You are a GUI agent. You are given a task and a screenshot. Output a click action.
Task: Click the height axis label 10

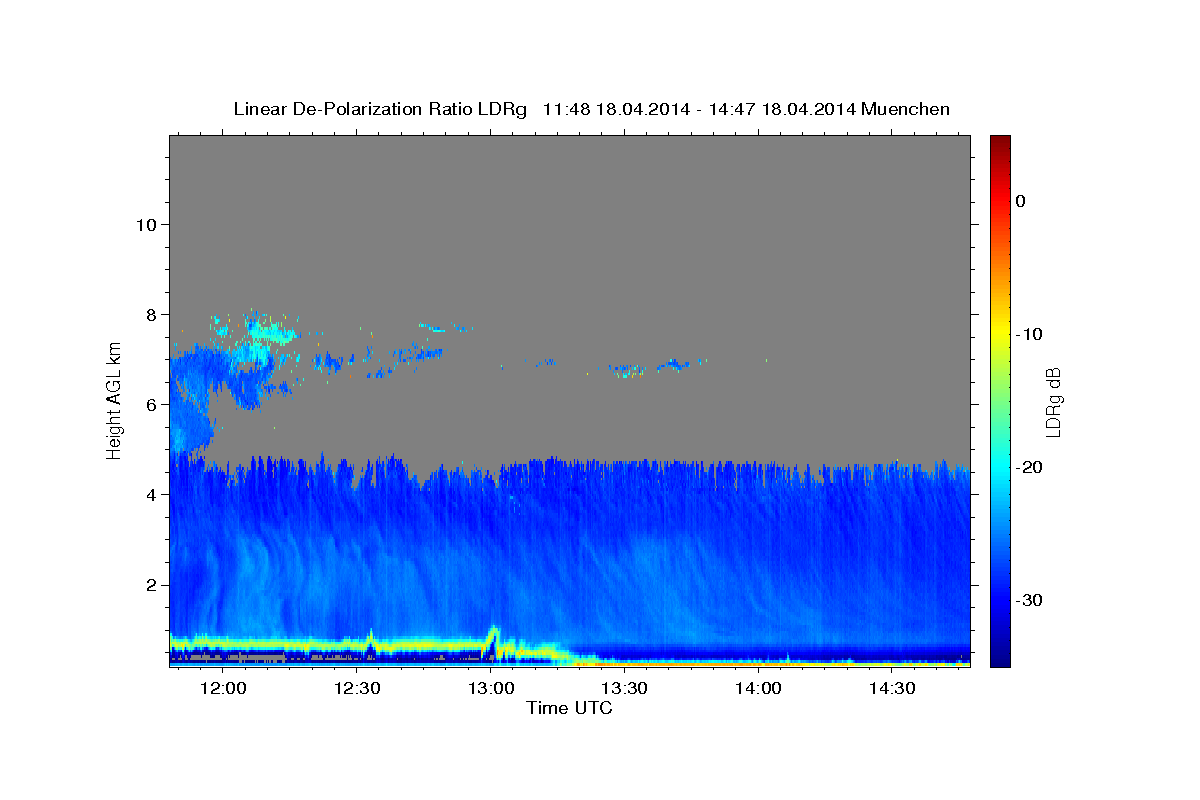(x=145, y=224)
